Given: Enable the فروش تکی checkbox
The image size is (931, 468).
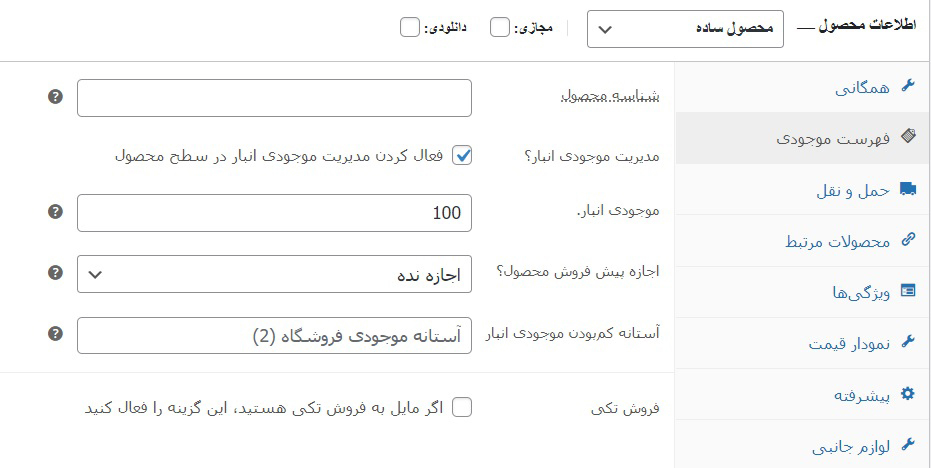Looking at the screenshot, I should [462, 408].
